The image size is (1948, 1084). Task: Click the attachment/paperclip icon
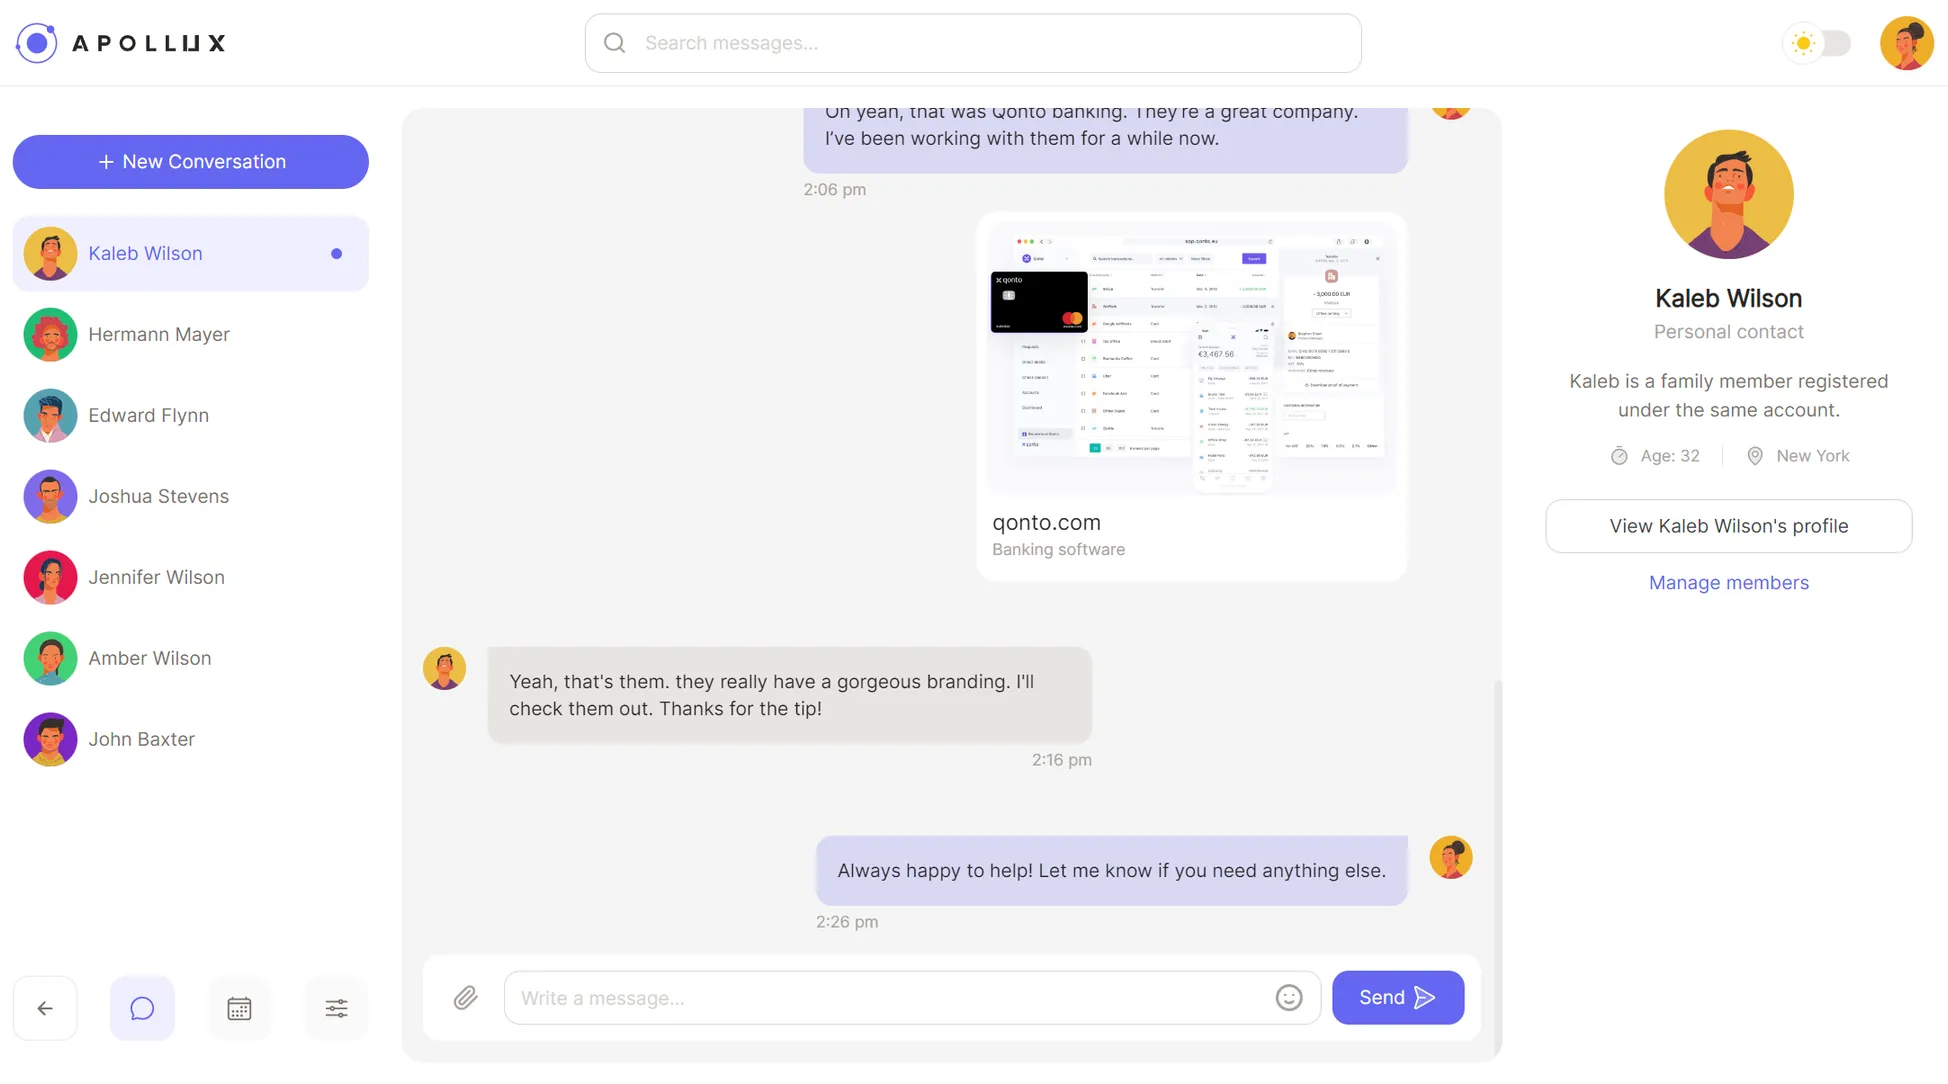coord(466,997)
